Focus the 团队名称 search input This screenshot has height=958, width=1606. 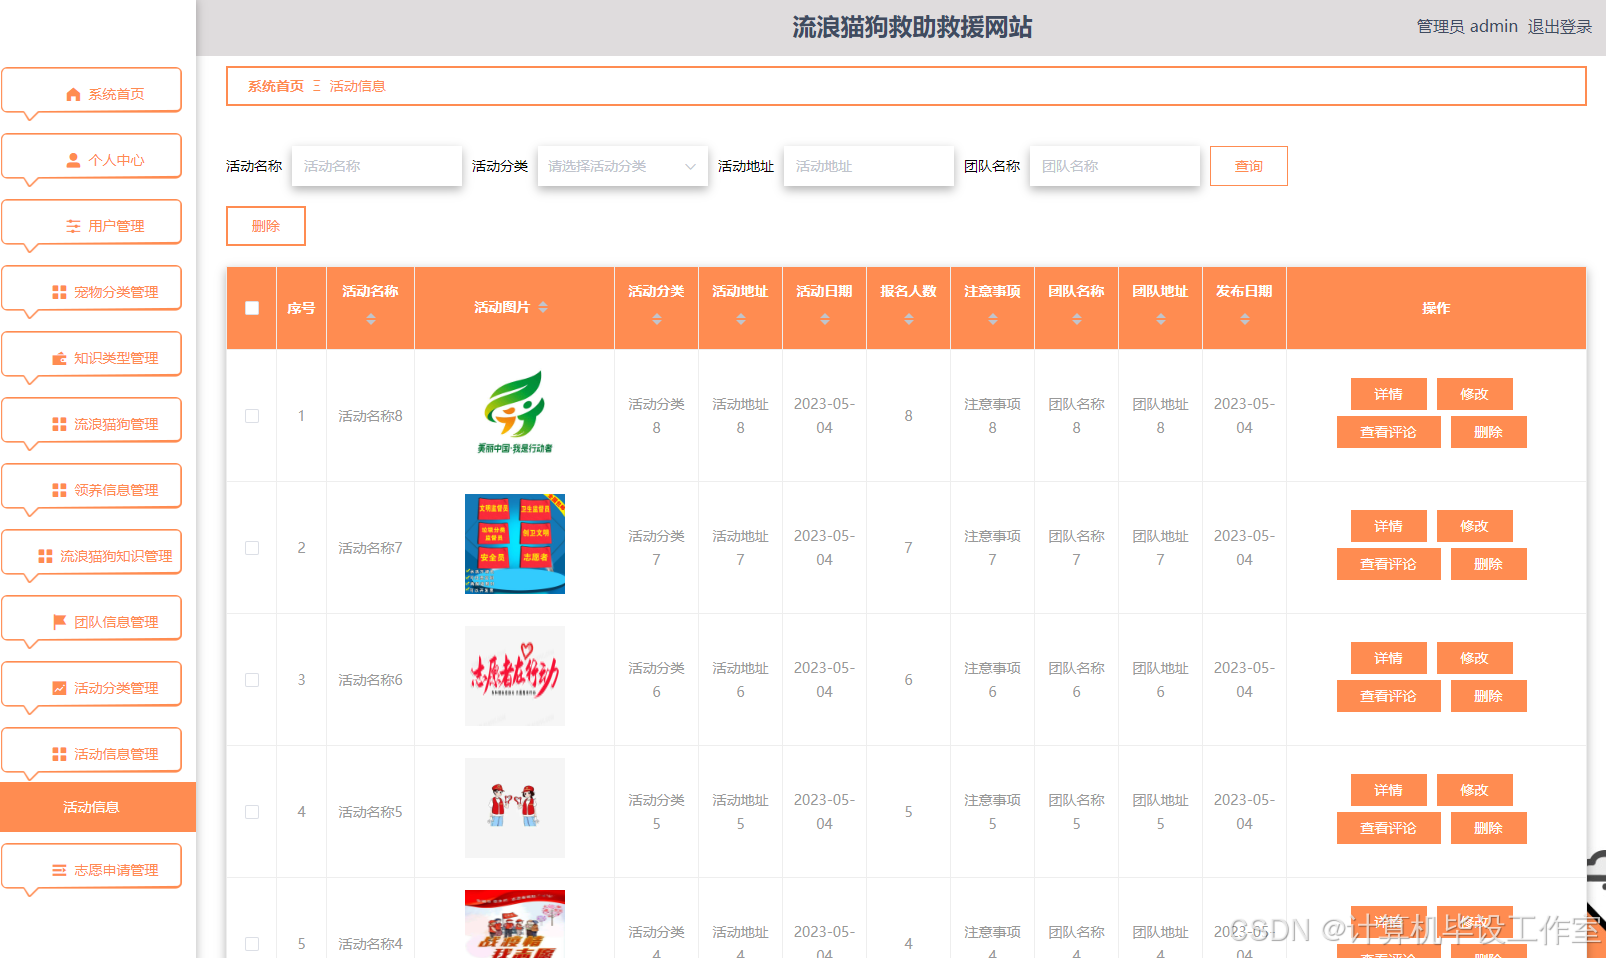(x=1115, y=166)
